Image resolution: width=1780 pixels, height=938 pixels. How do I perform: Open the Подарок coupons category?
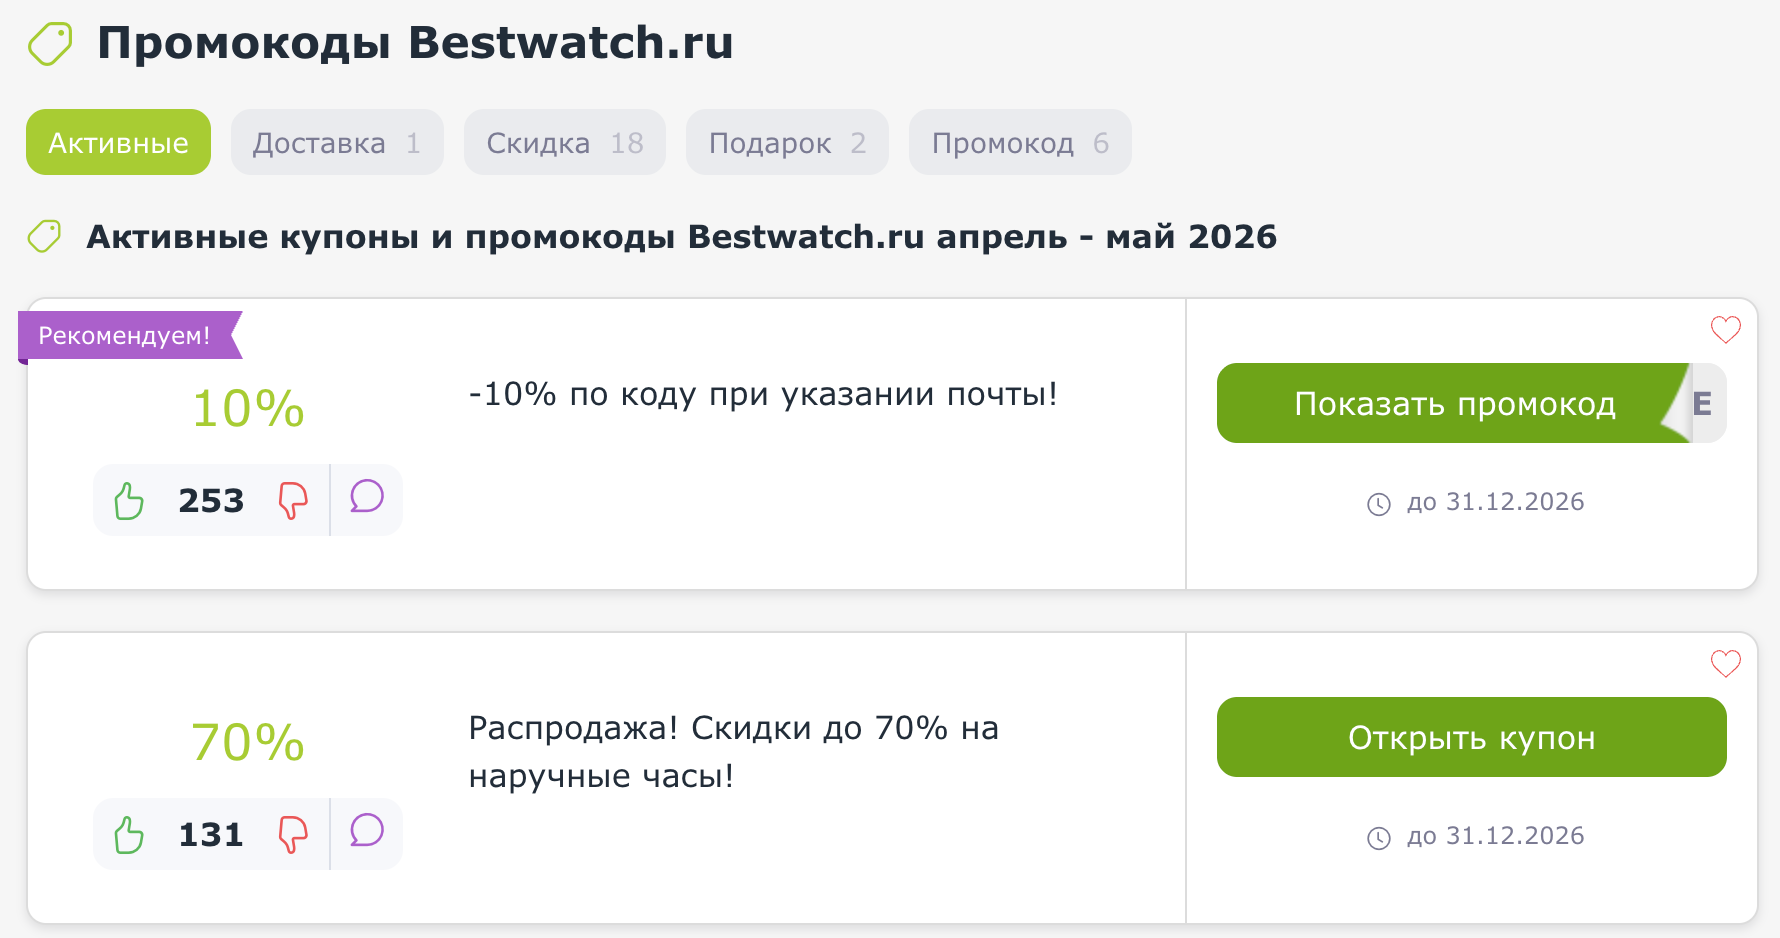(x=786, y=142)
